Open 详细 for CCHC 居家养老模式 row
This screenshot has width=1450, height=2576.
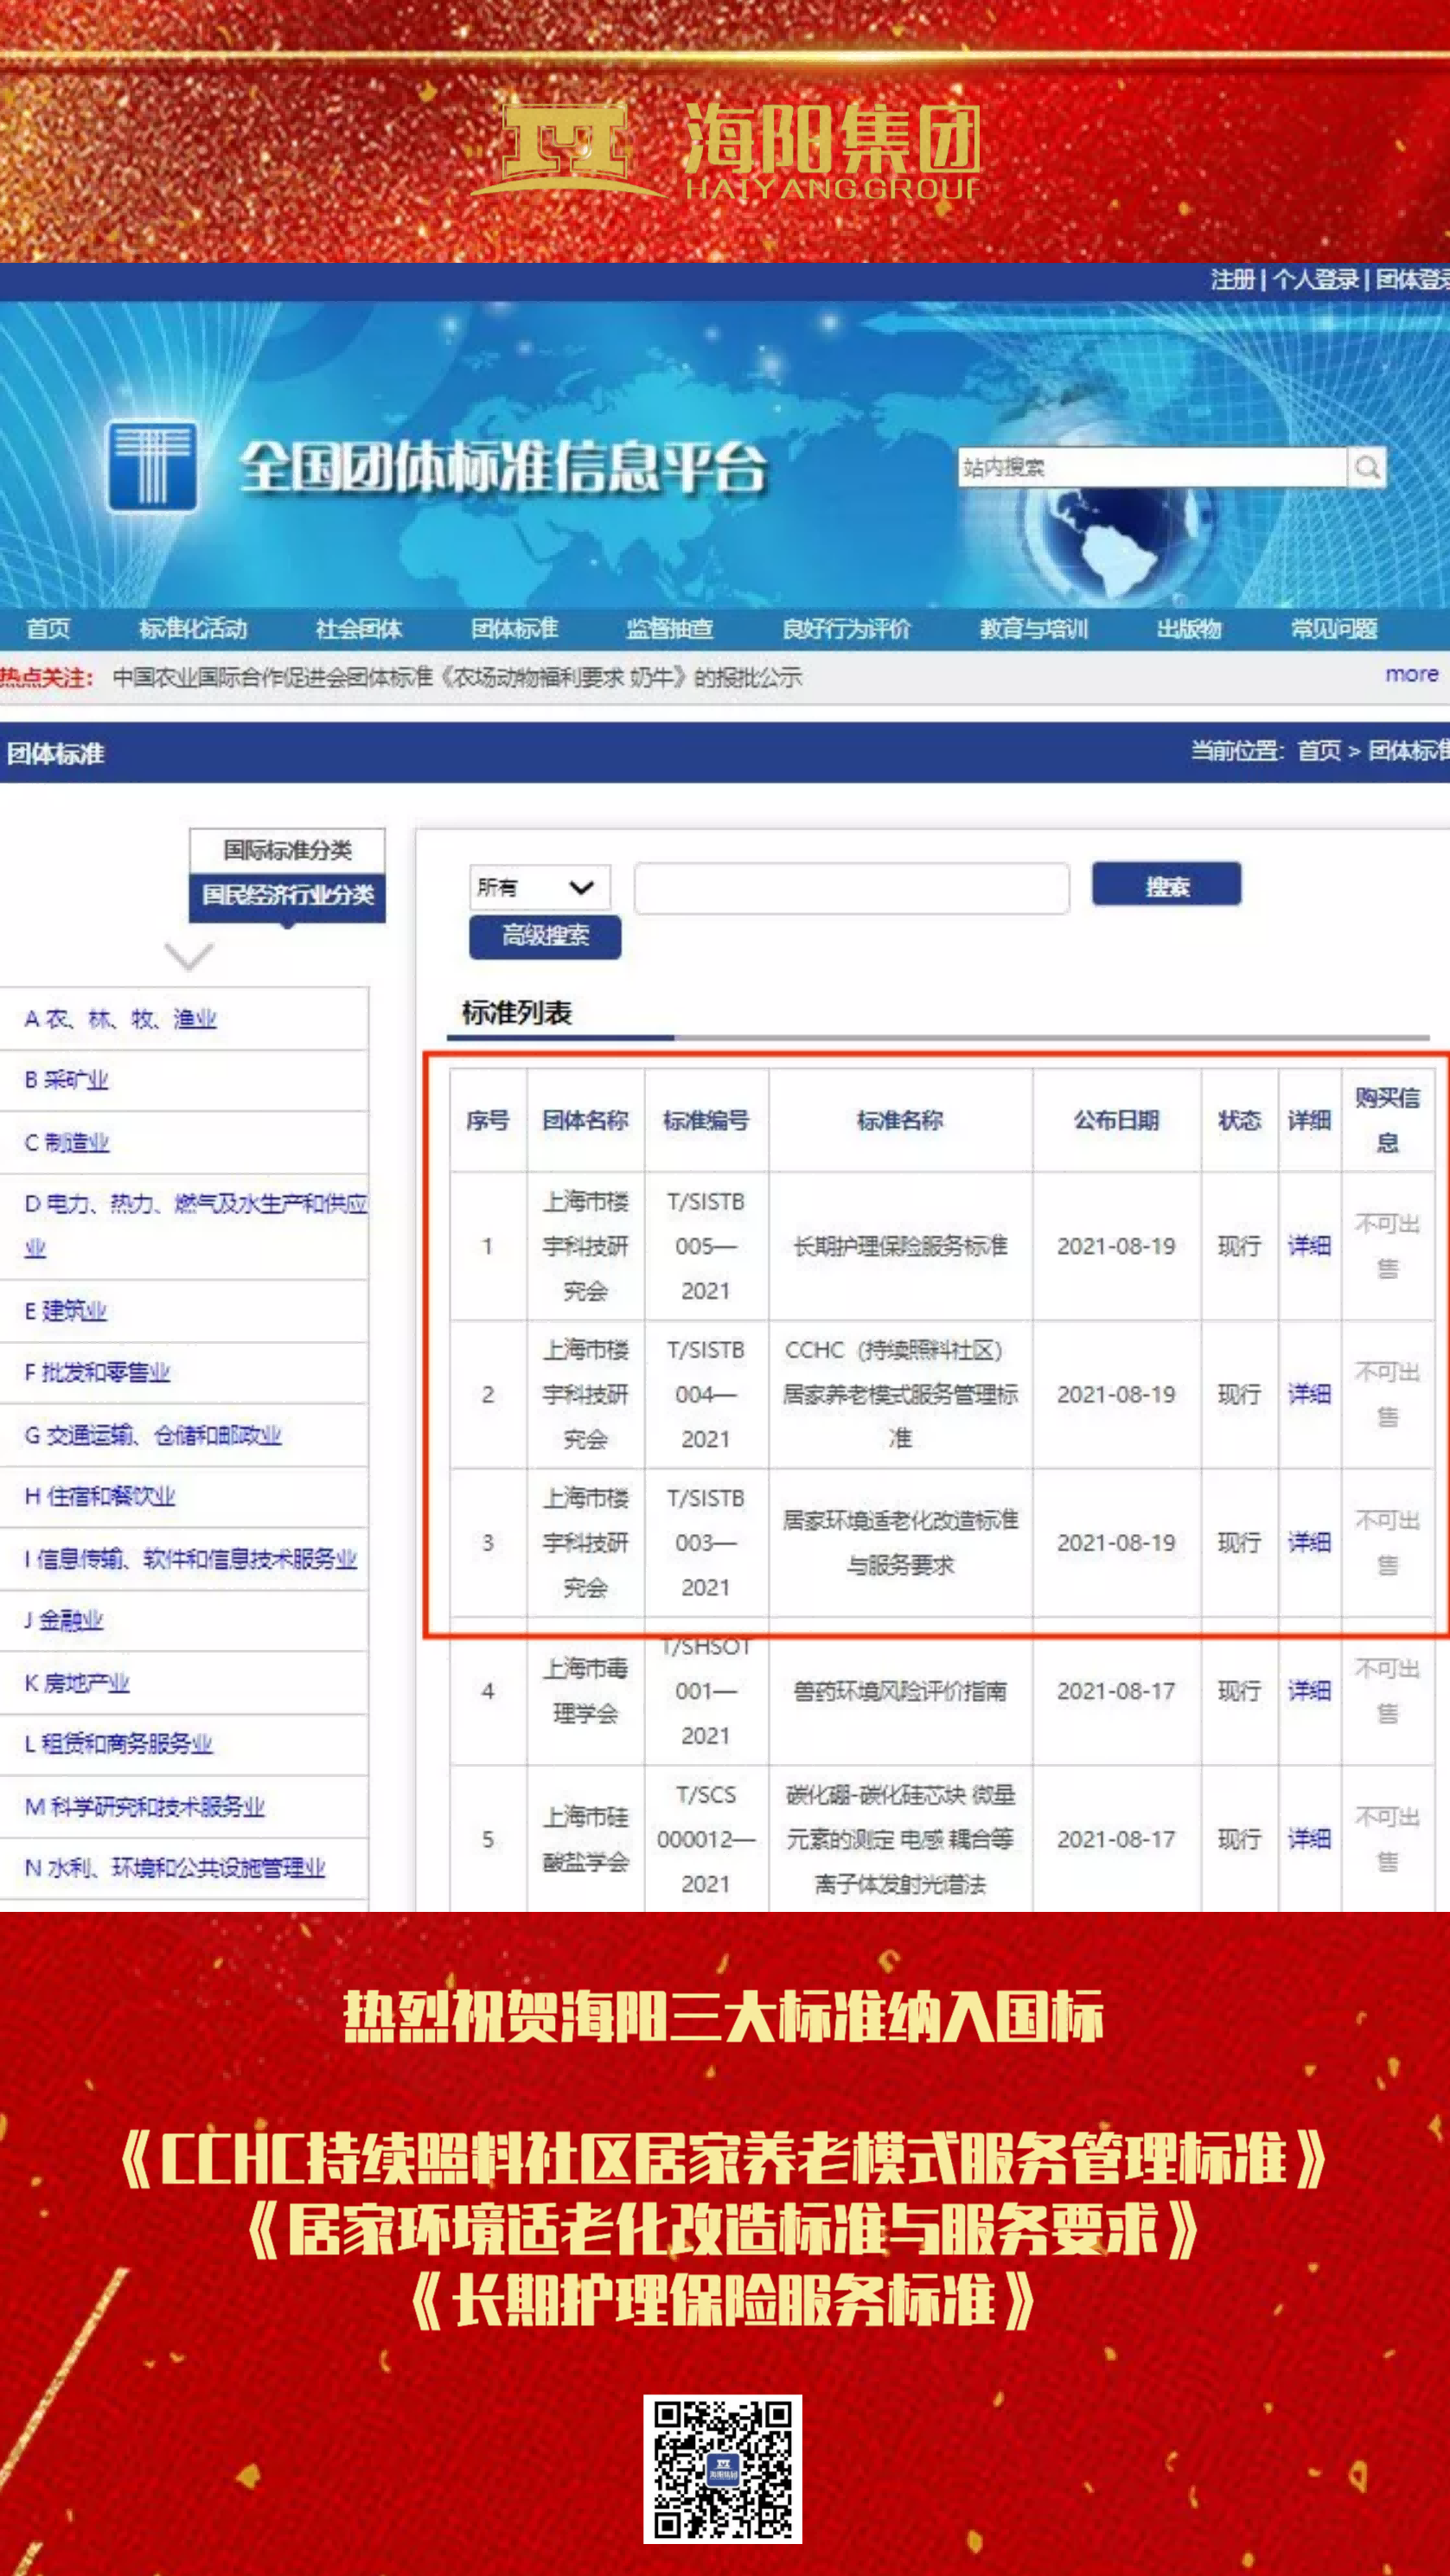[x=1309, y=1394]
